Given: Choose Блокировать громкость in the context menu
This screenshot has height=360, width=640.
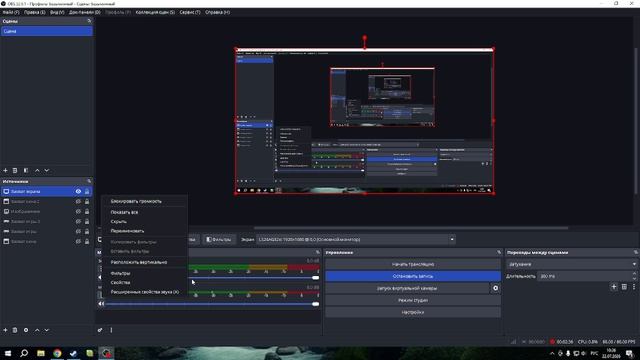Looking at the screenshot, I should (x=144, y=201).
